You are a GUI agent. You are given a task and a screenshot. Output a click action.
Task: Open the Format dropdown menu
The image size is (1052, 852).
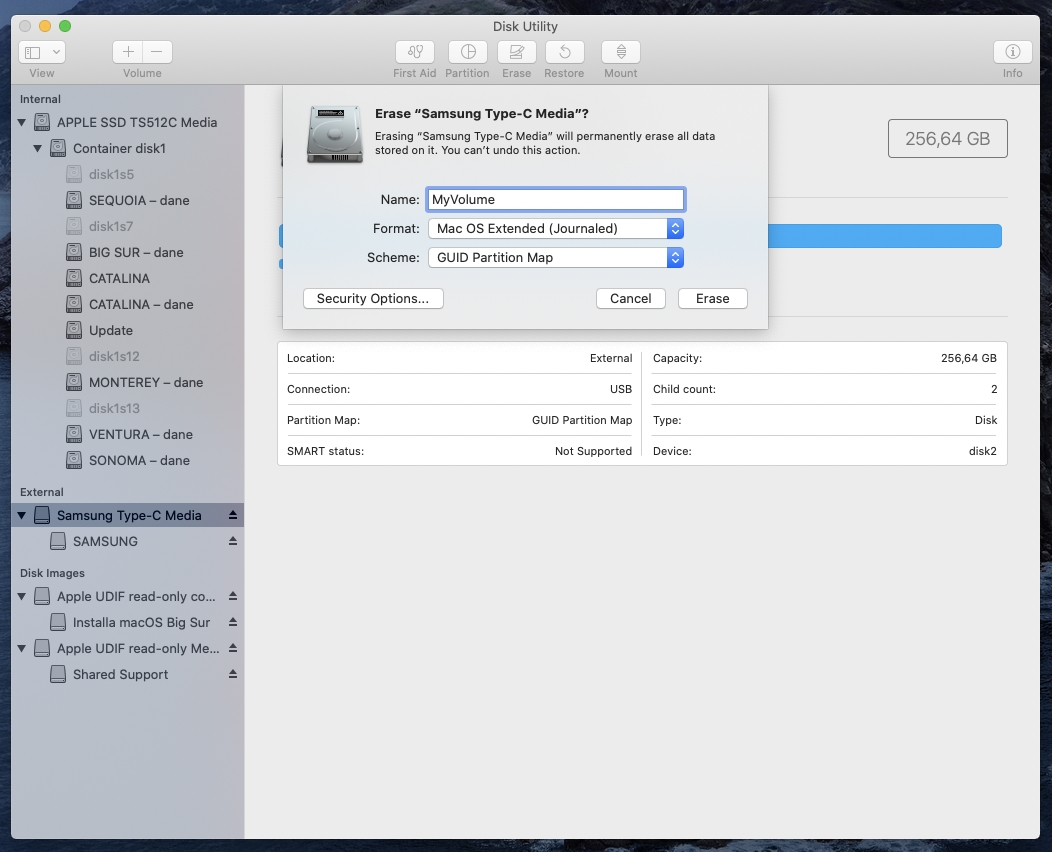click(556, 229)
